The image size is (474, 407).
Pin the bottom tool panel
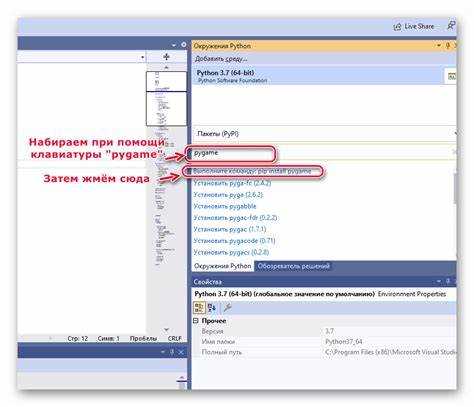click(x=172, y=352)
